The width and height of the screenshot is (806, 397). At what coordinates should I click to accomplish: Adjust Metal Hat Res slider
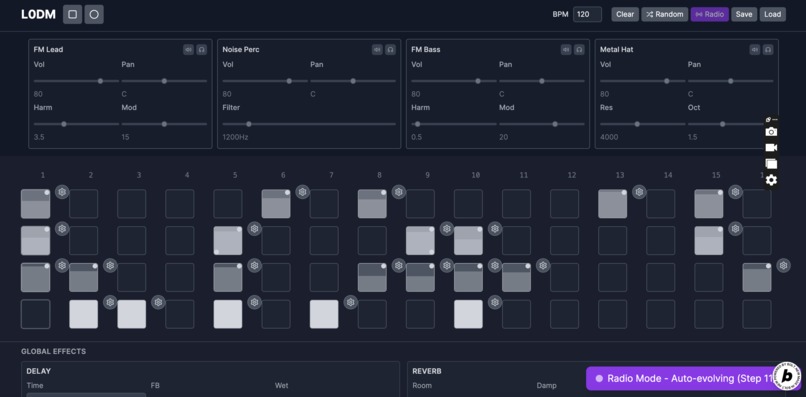643,124
